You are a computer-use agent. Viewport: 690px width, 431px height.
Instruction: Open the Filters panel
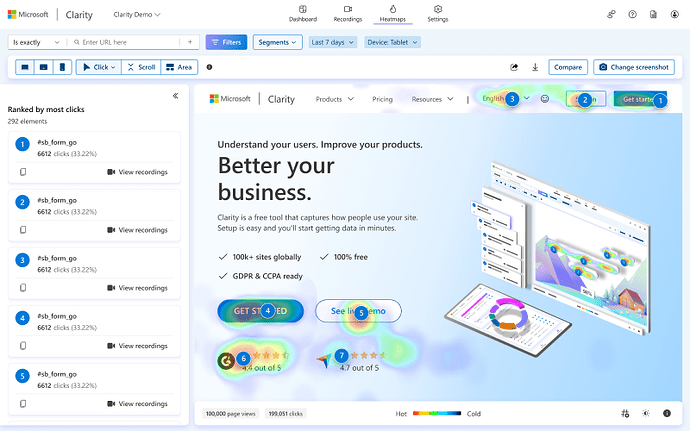pyautogui.click(x=226, y=42)
